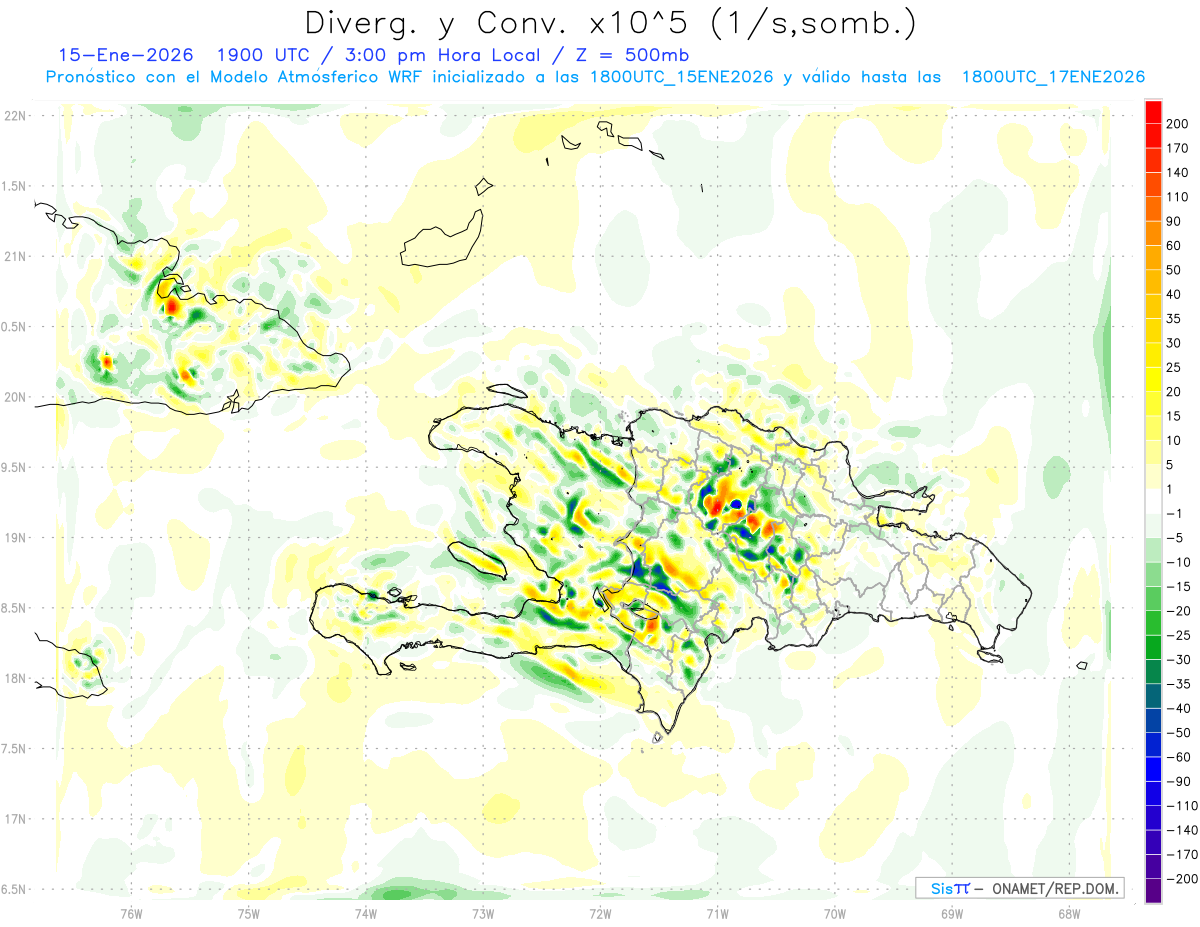Click the "75W" longitude label
The image size is (1200, 927).
pyautogui.click(x=249, y=913)
